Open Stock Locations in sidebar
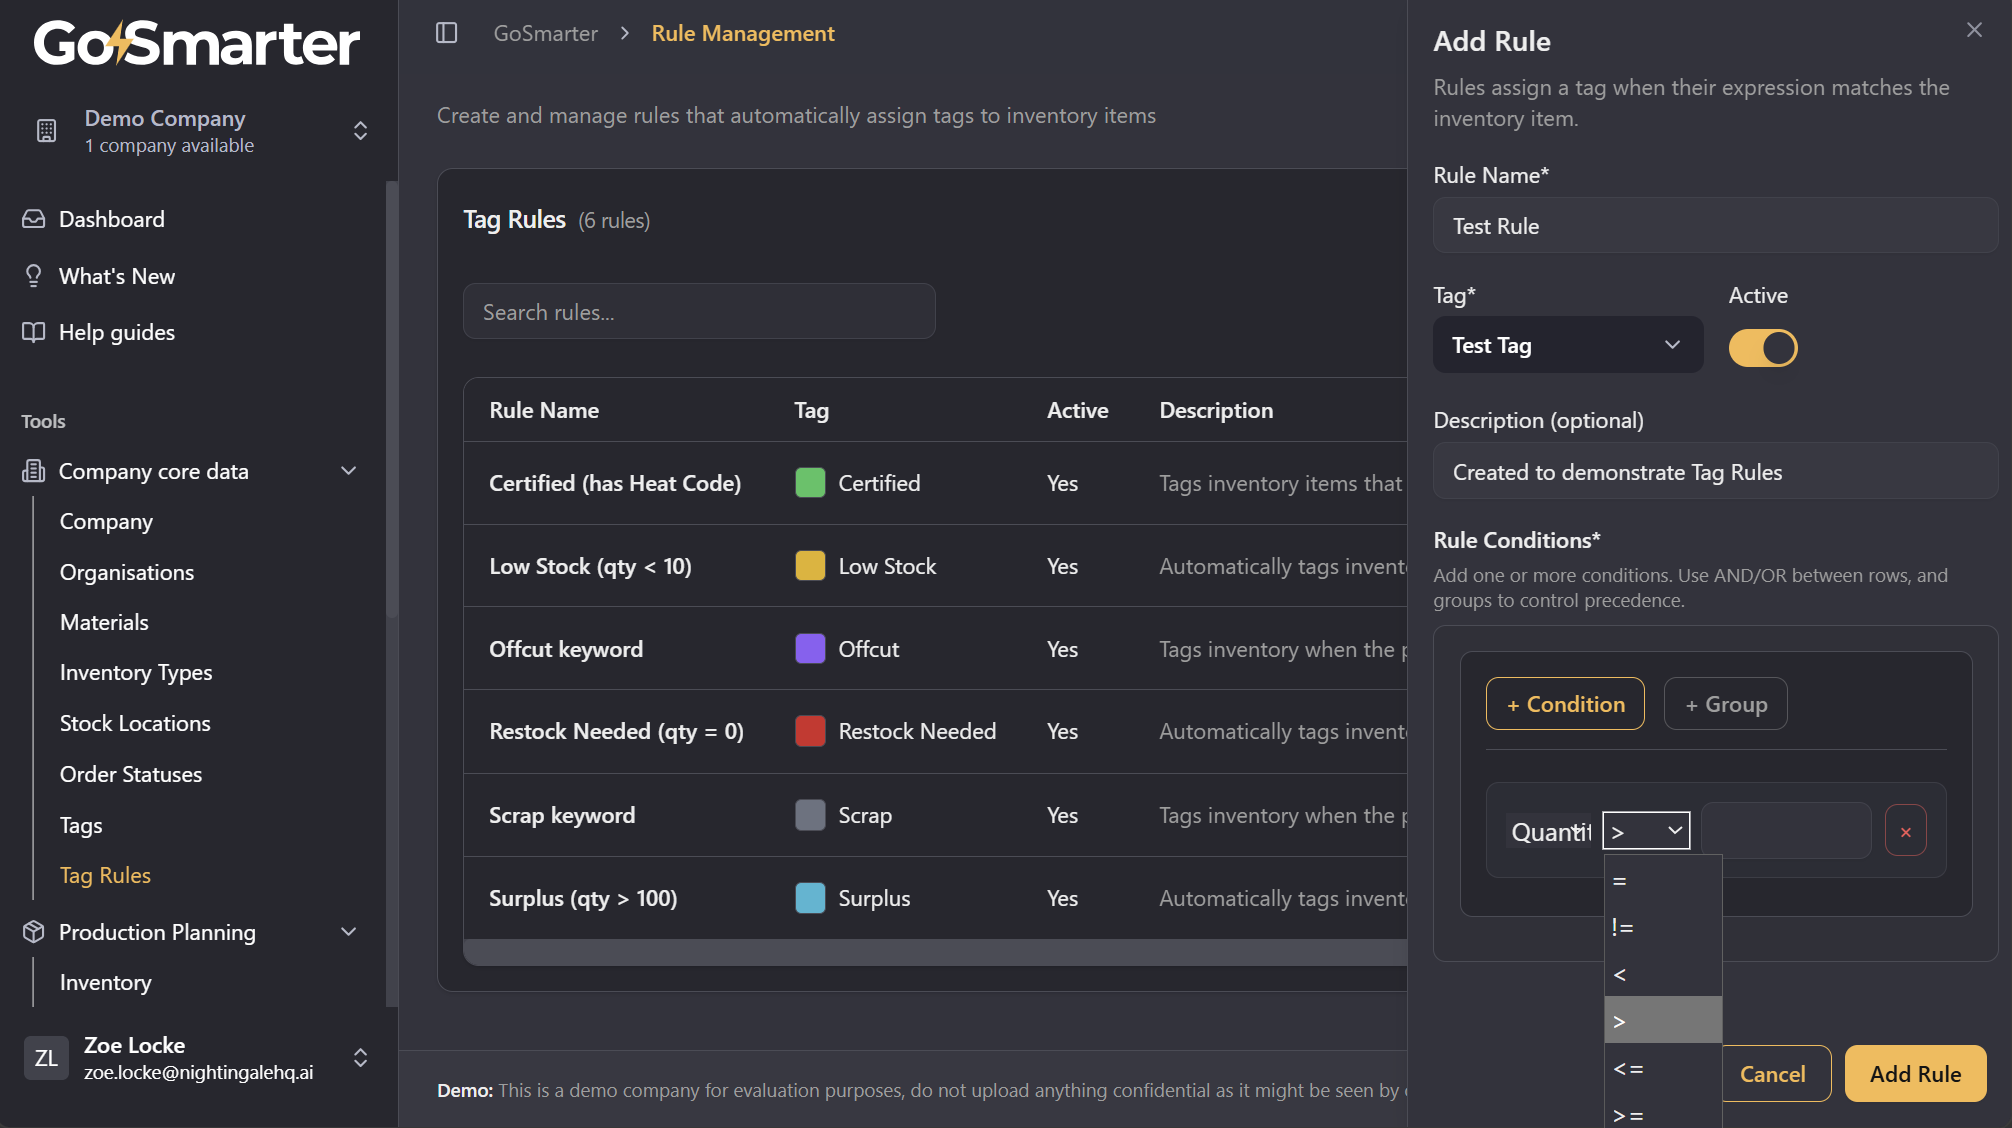 135,723
